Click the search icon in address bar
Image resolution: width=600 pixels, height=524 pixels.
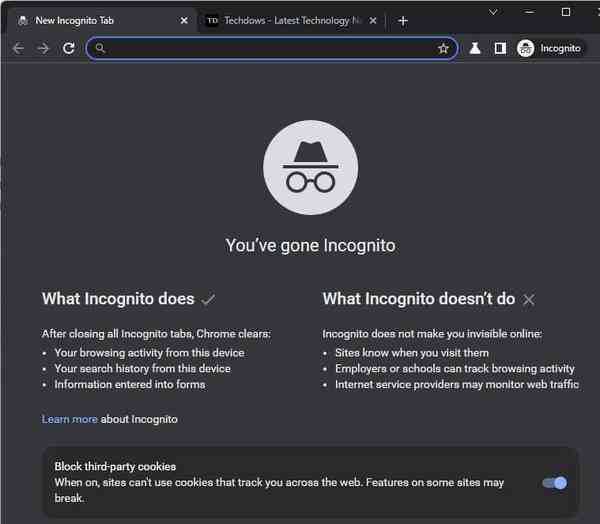[100, 48]
